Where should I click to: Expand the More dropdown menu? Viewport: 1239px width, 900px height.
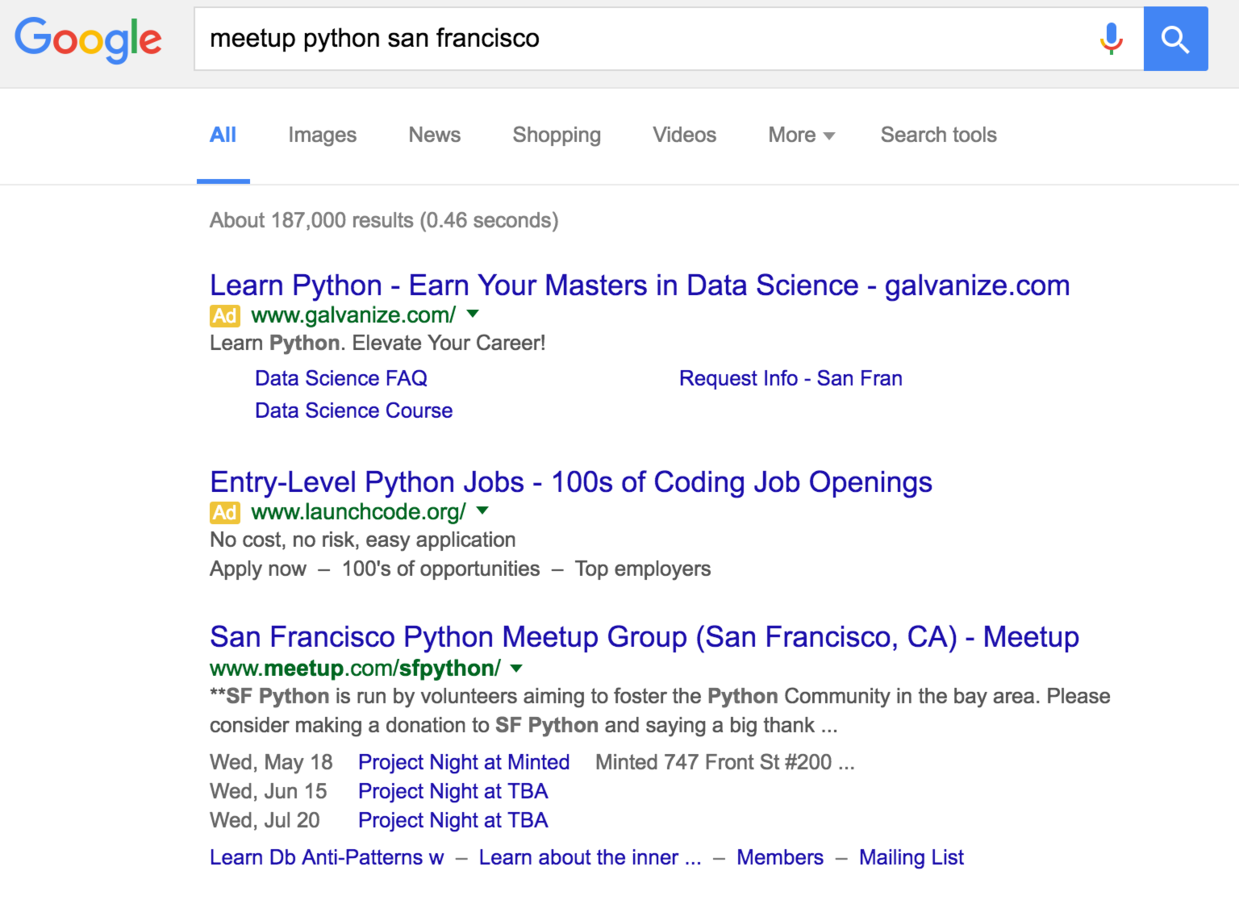tap(801, 135)
